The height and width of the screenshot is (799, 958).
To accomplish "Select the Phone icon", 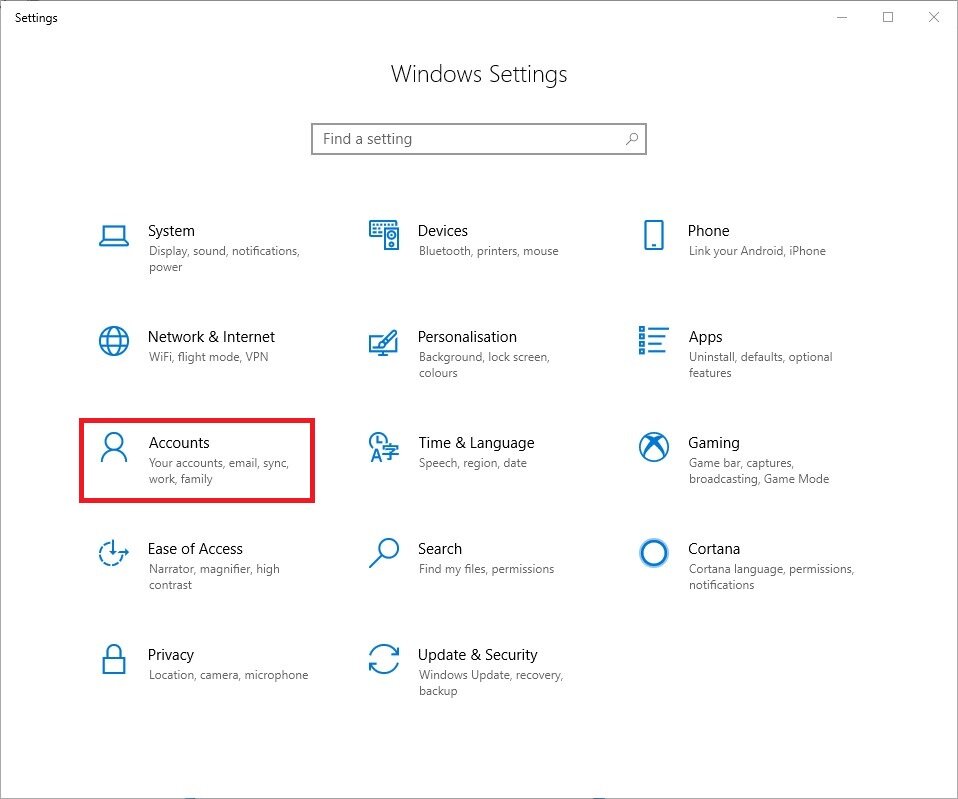I will coord(654,235).
